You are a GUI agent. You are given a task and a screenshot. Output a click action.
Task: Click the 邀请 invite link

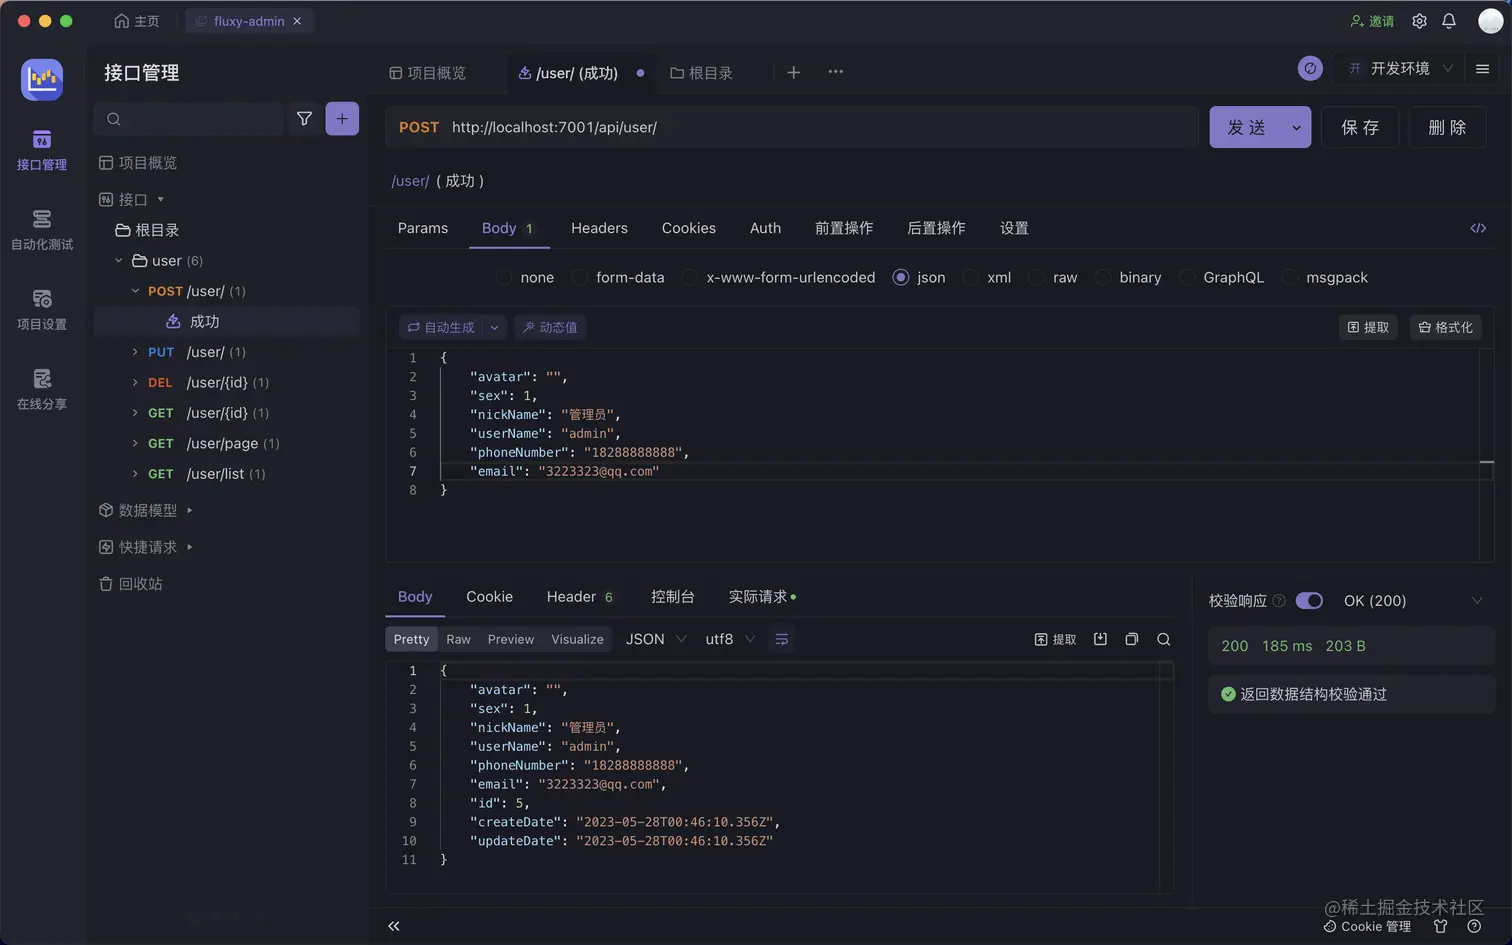pyautogui.click(x=1372, y=21)
